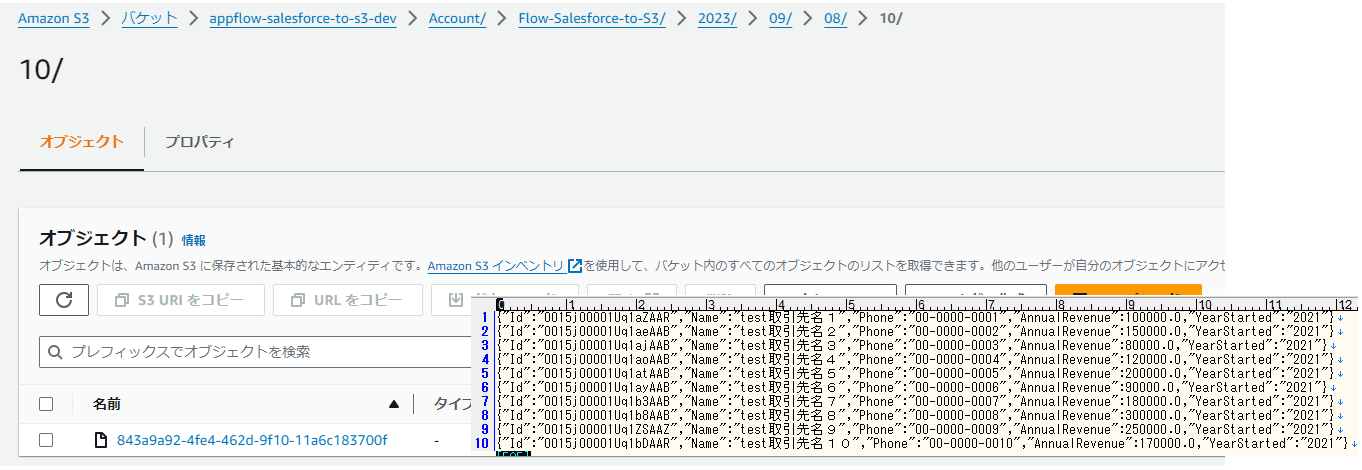Switch to the プロパティ tab
Screen dimensions: 1362x470
(200, 142)
